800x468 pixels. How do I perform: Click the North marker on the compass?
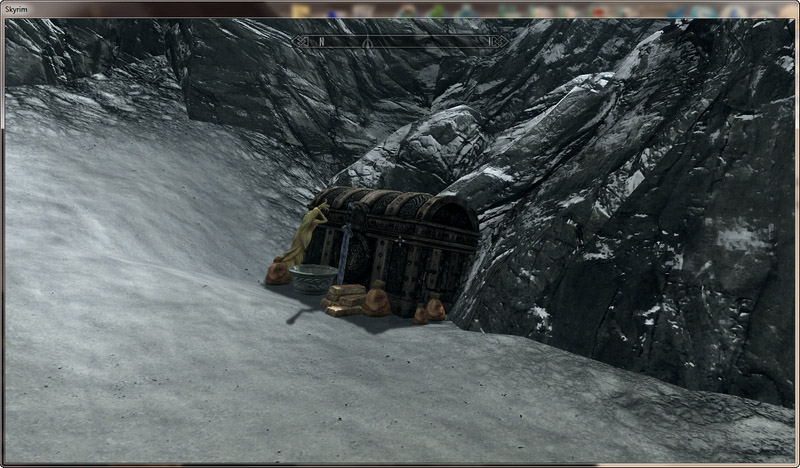tap(321, 42)
